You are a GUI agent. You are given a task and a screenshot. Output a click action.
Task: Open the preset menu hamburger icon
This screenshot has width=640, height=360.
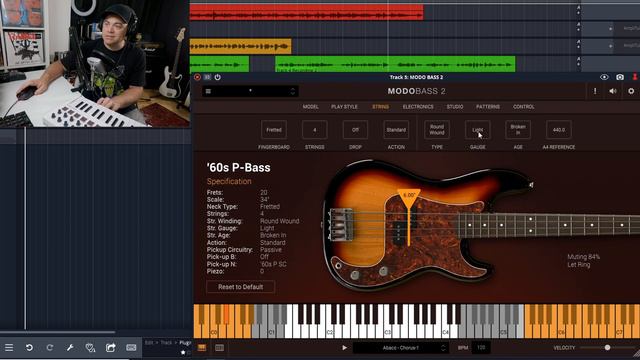coord(208,91)
